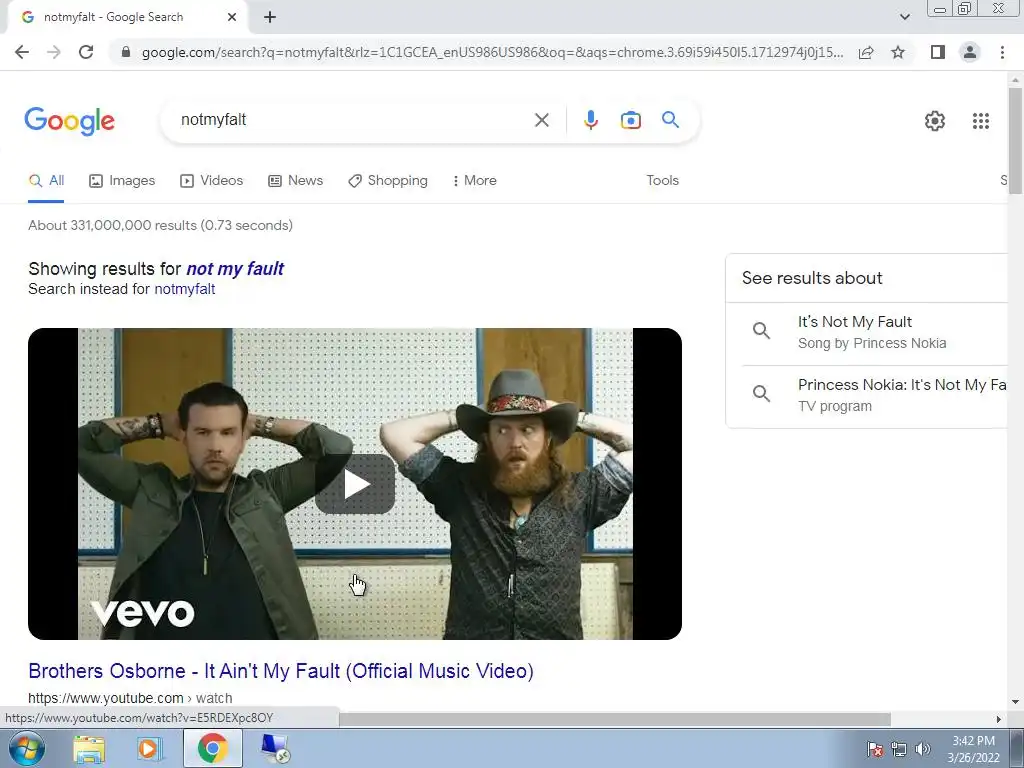Switch to the Images tab
This screenshot has height=768, width=1024.
click(122, 181)
